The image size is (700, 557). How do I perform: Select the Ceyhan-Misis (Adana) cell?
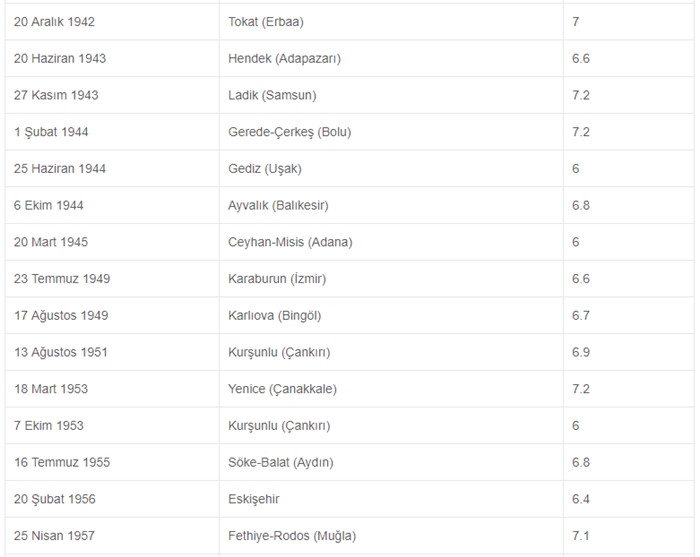(290, 242)
